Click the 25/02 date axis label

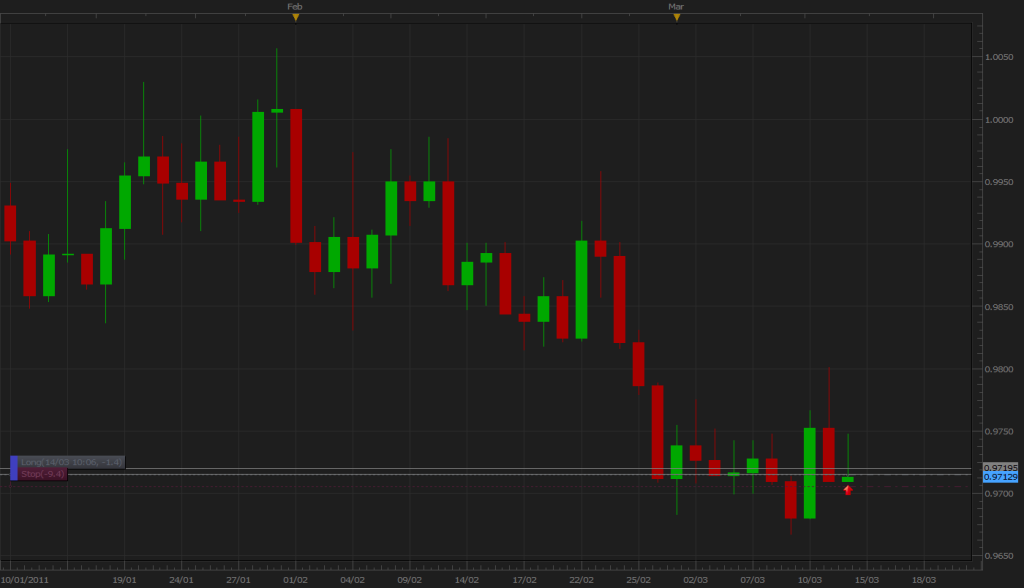[x=639, y=580]
